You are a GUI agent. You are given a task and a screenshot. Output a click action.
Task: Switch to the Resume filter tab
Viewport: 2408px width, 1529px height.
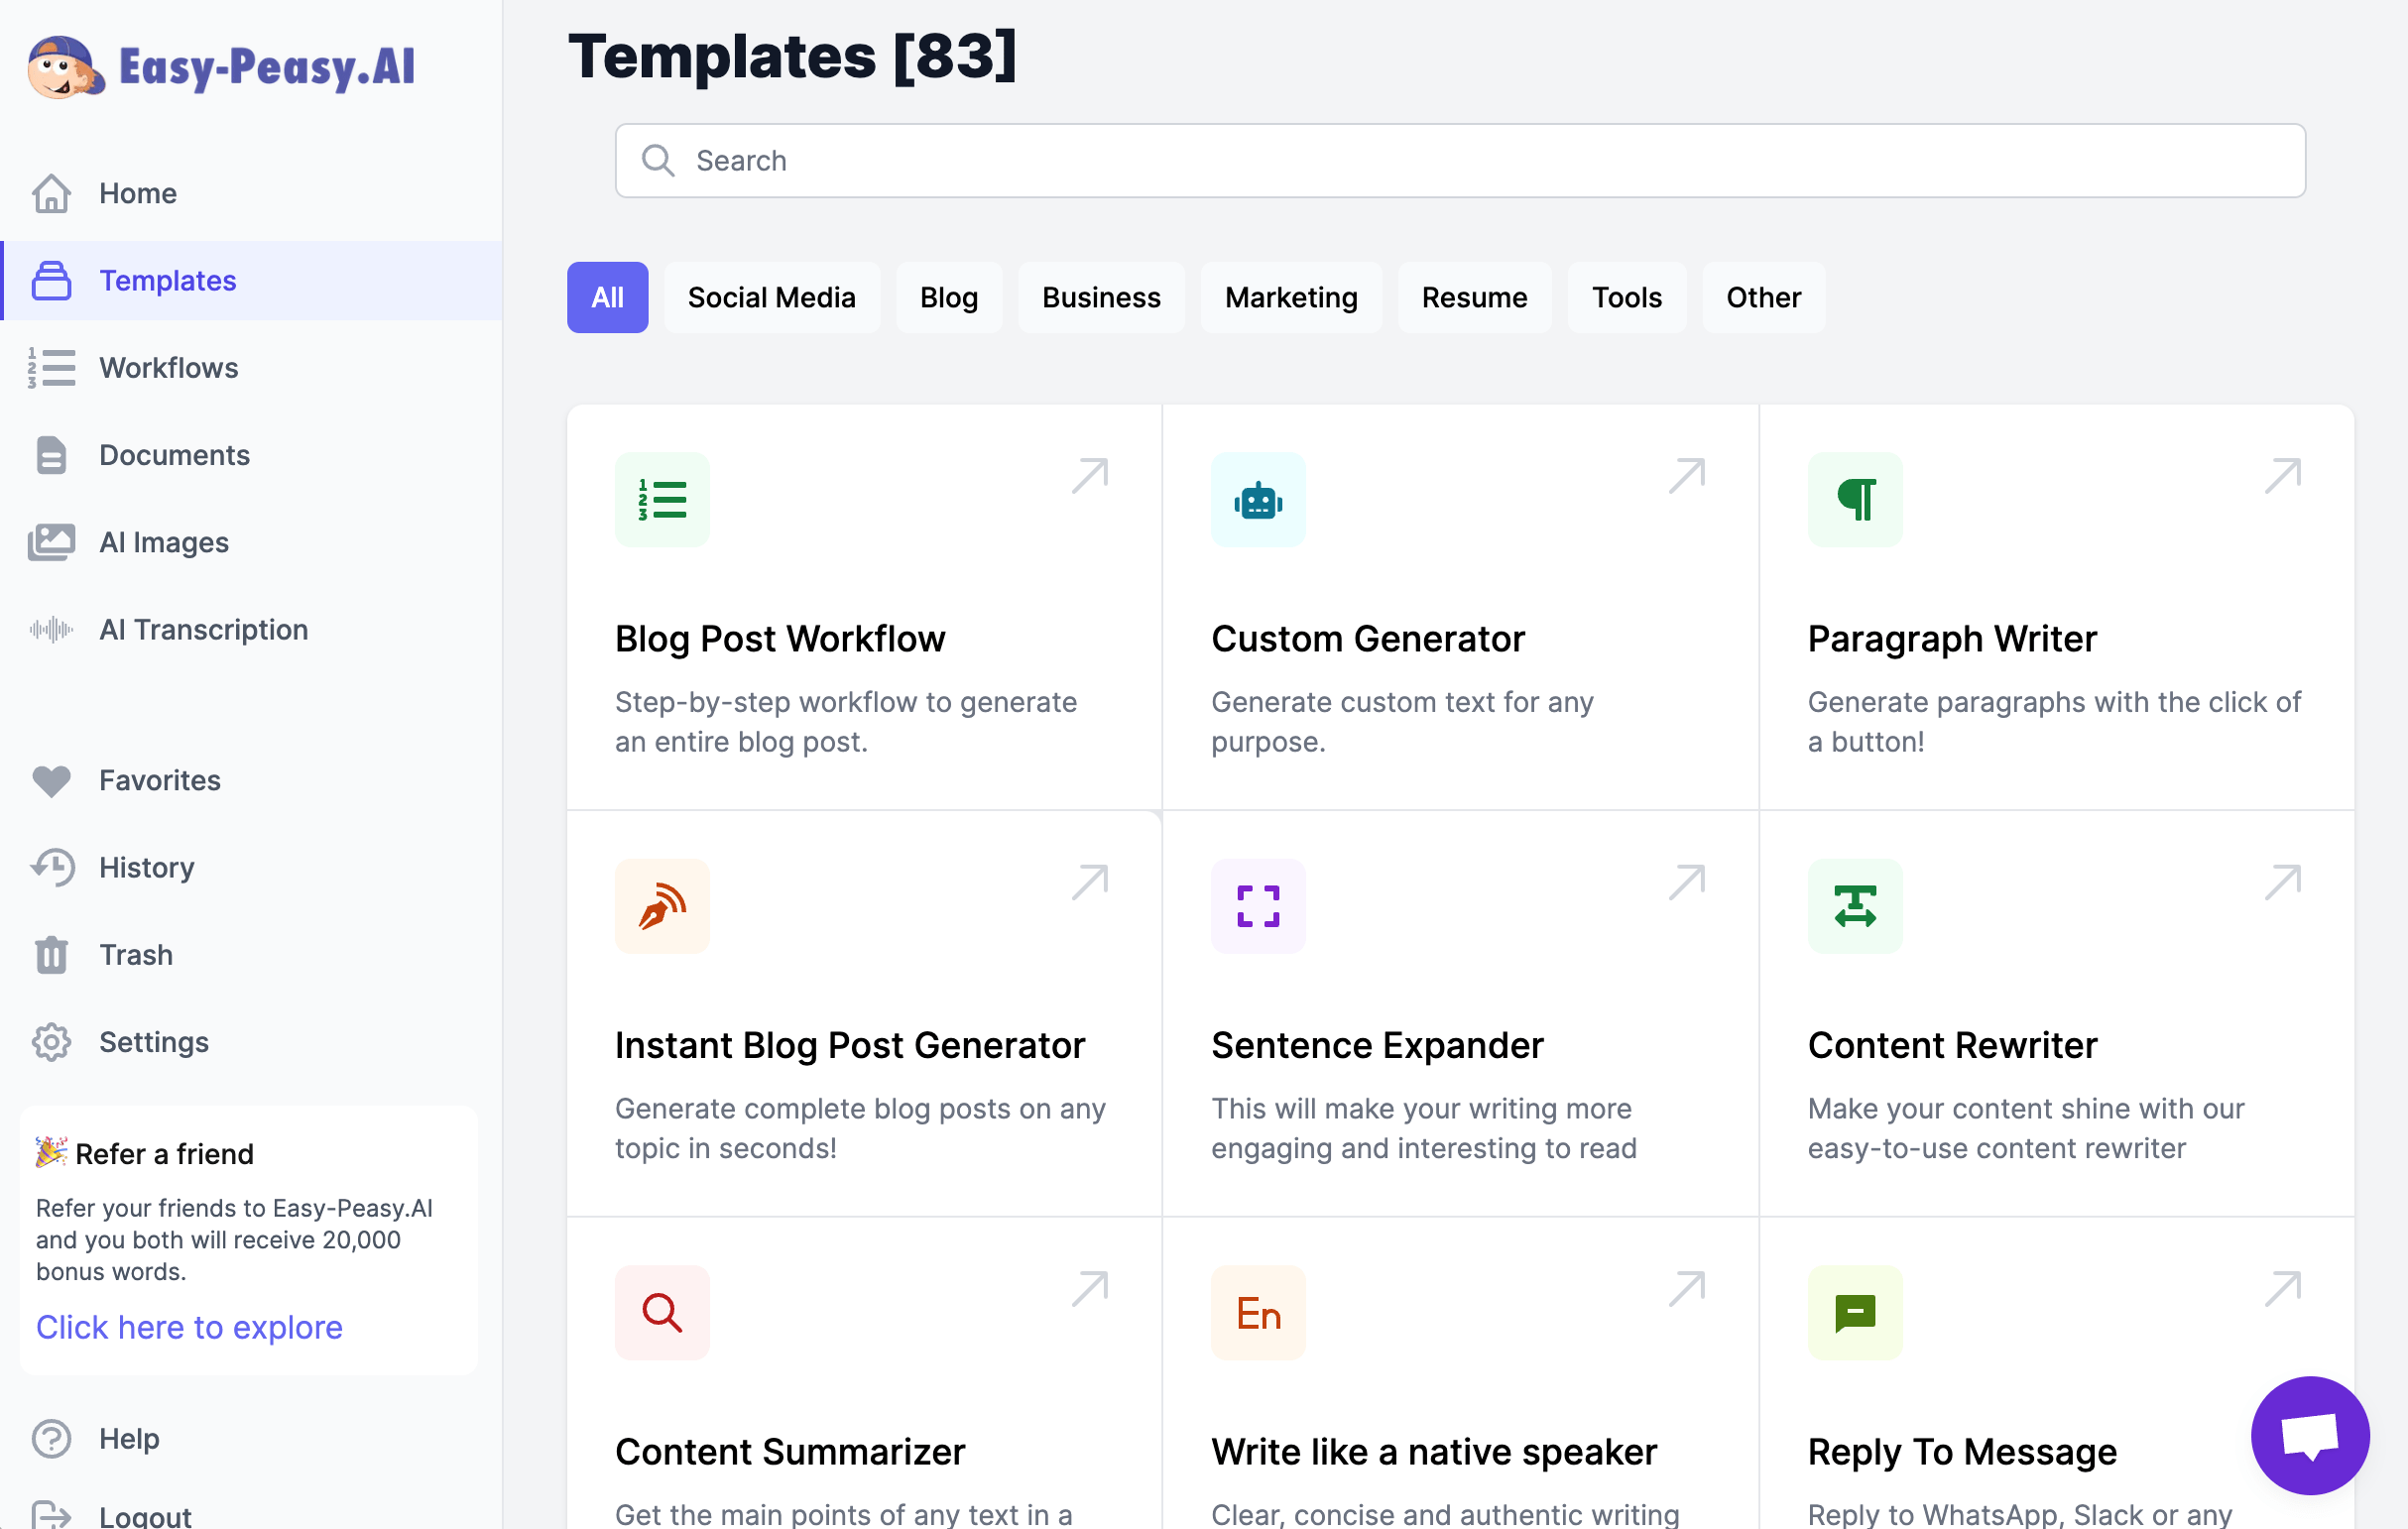click(x=1474, y=297)
